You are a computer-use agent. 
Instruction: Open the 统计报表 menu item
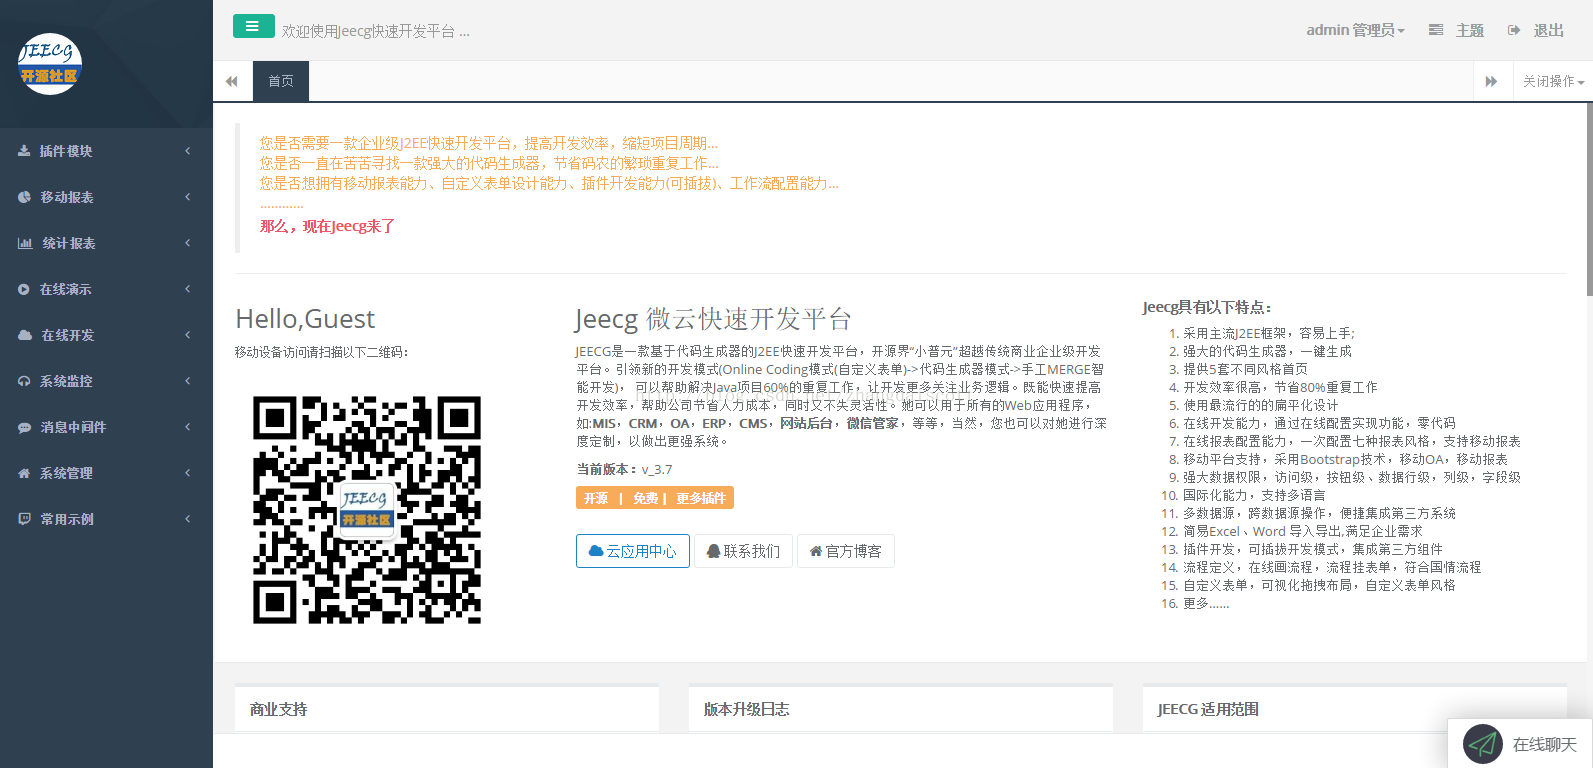[106, 243]
